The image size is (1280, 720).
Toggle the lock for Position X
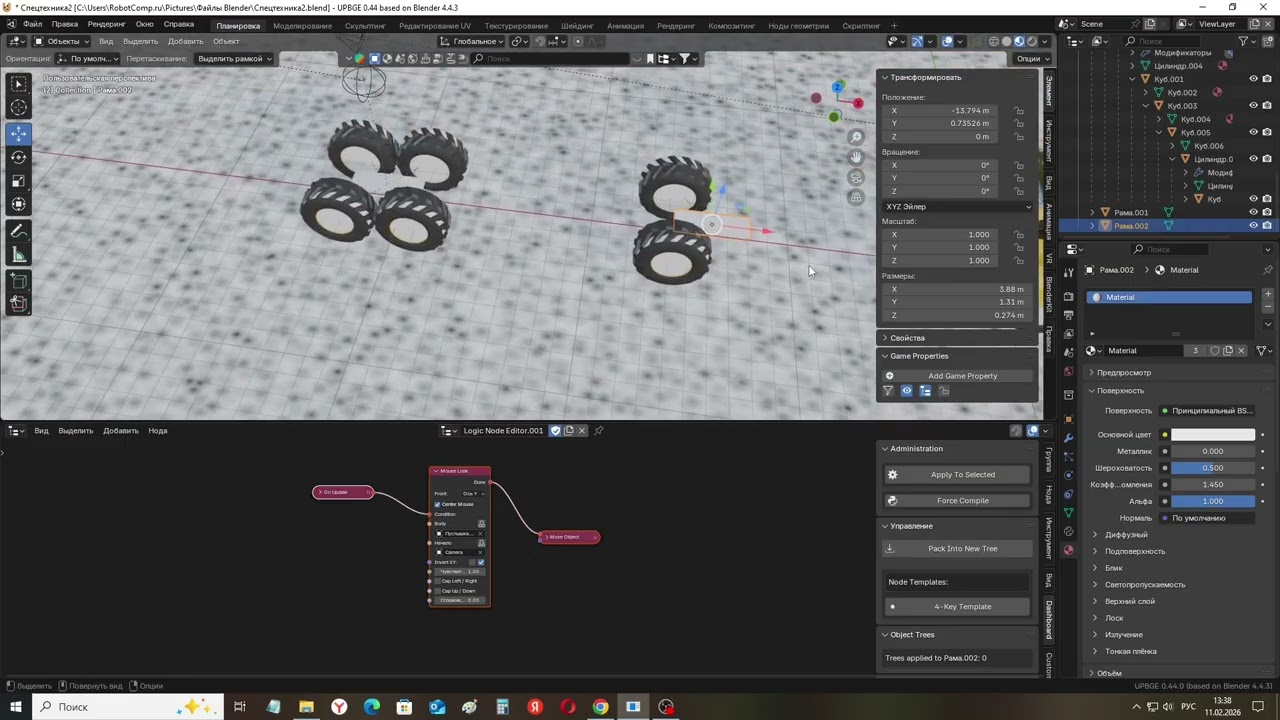(x=1019, y=110)
